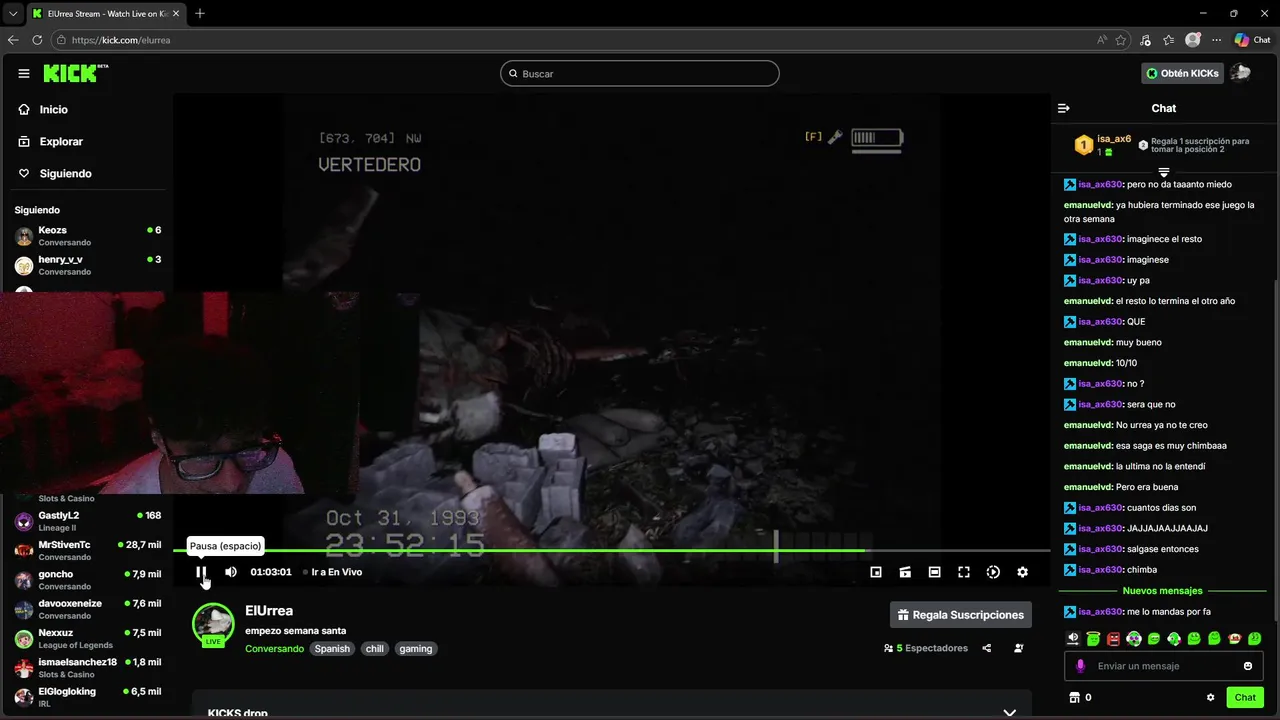Image resolution: width=1280 pixels, height=720 pixels.
Task: Expand the KICKS drop panel chevron
Action: pos(1009,713)
